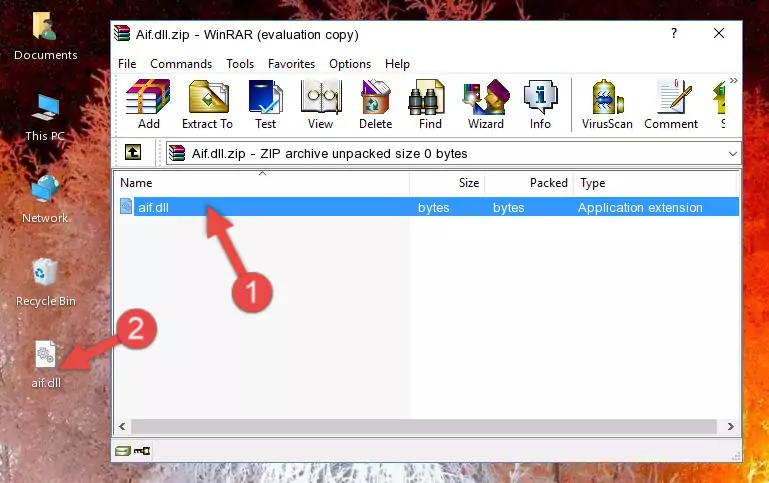Click the Delete toolbar icon
The image size is (769, 483).
click(375, 104)
